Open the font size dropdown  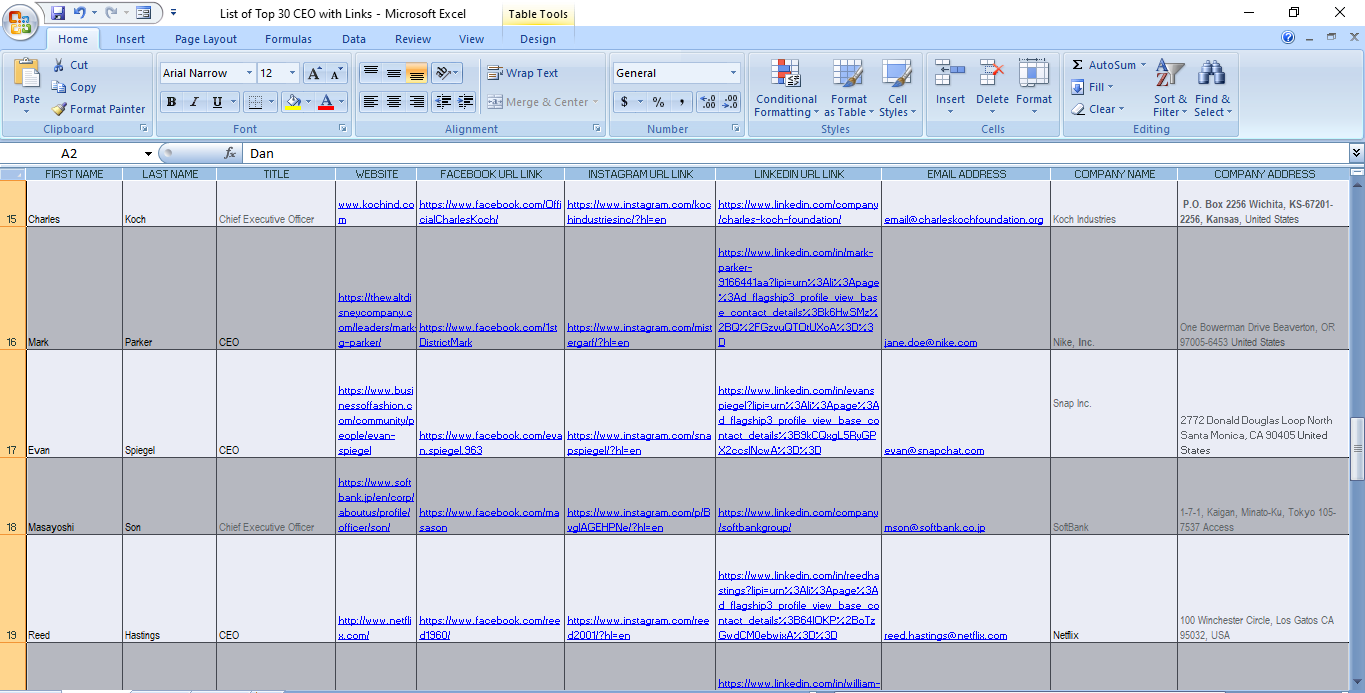point(292,73)
